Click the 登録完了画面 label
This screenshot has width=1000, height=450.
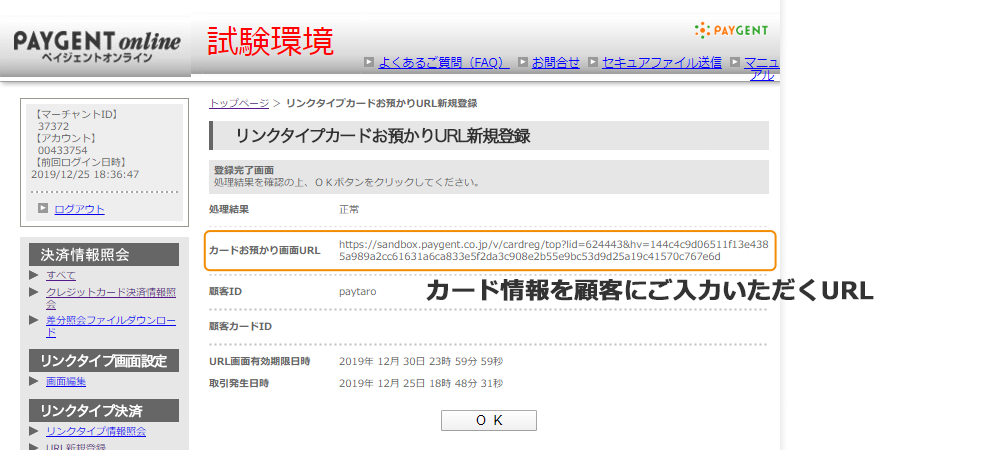[x=244, y=170]
